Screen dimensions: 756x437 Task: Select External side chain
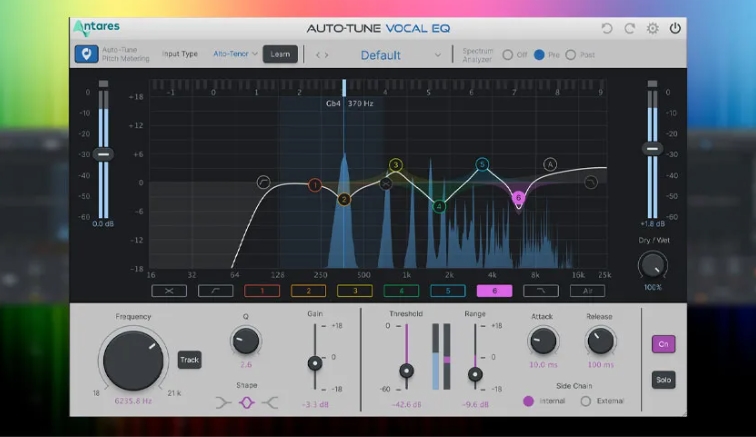pyautogui.click(x=586, y=401)
